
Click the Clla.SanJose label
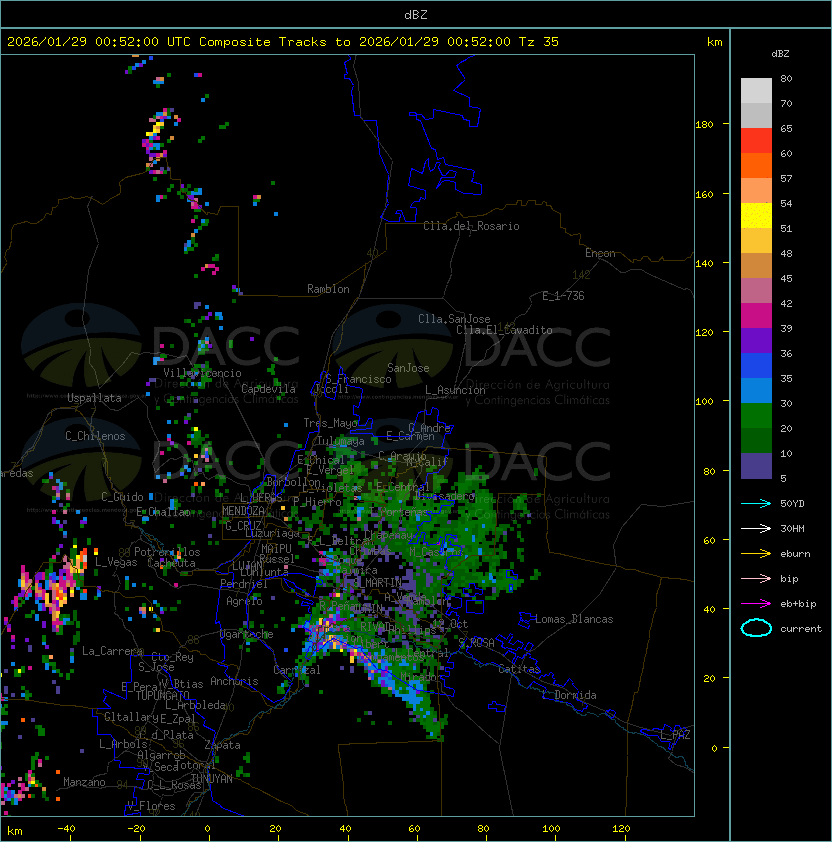(454, 319)
